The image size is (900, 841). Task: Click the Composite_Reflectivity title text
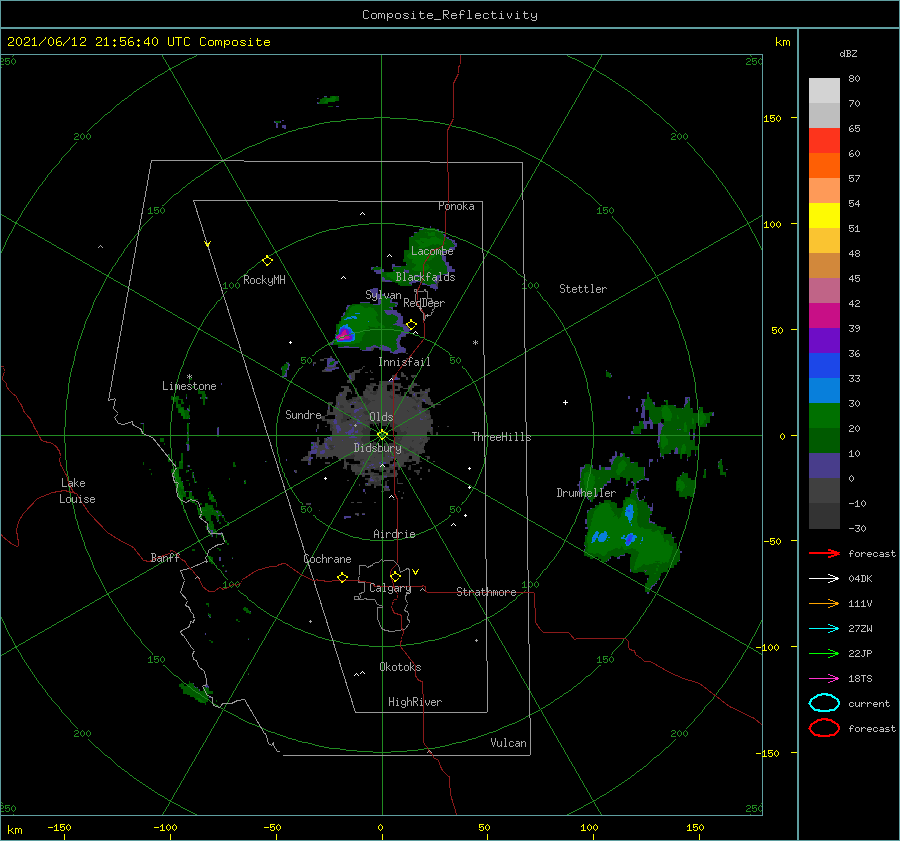coord(450,15)
